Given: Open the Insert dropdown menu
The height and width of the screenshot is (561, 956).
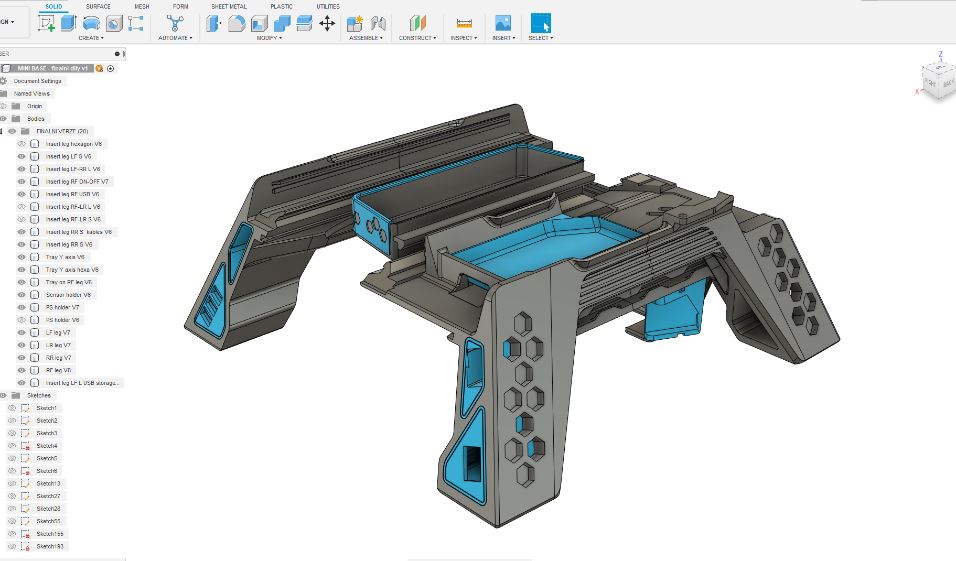Looking at the screenshot, I should [x=504, y=38].
